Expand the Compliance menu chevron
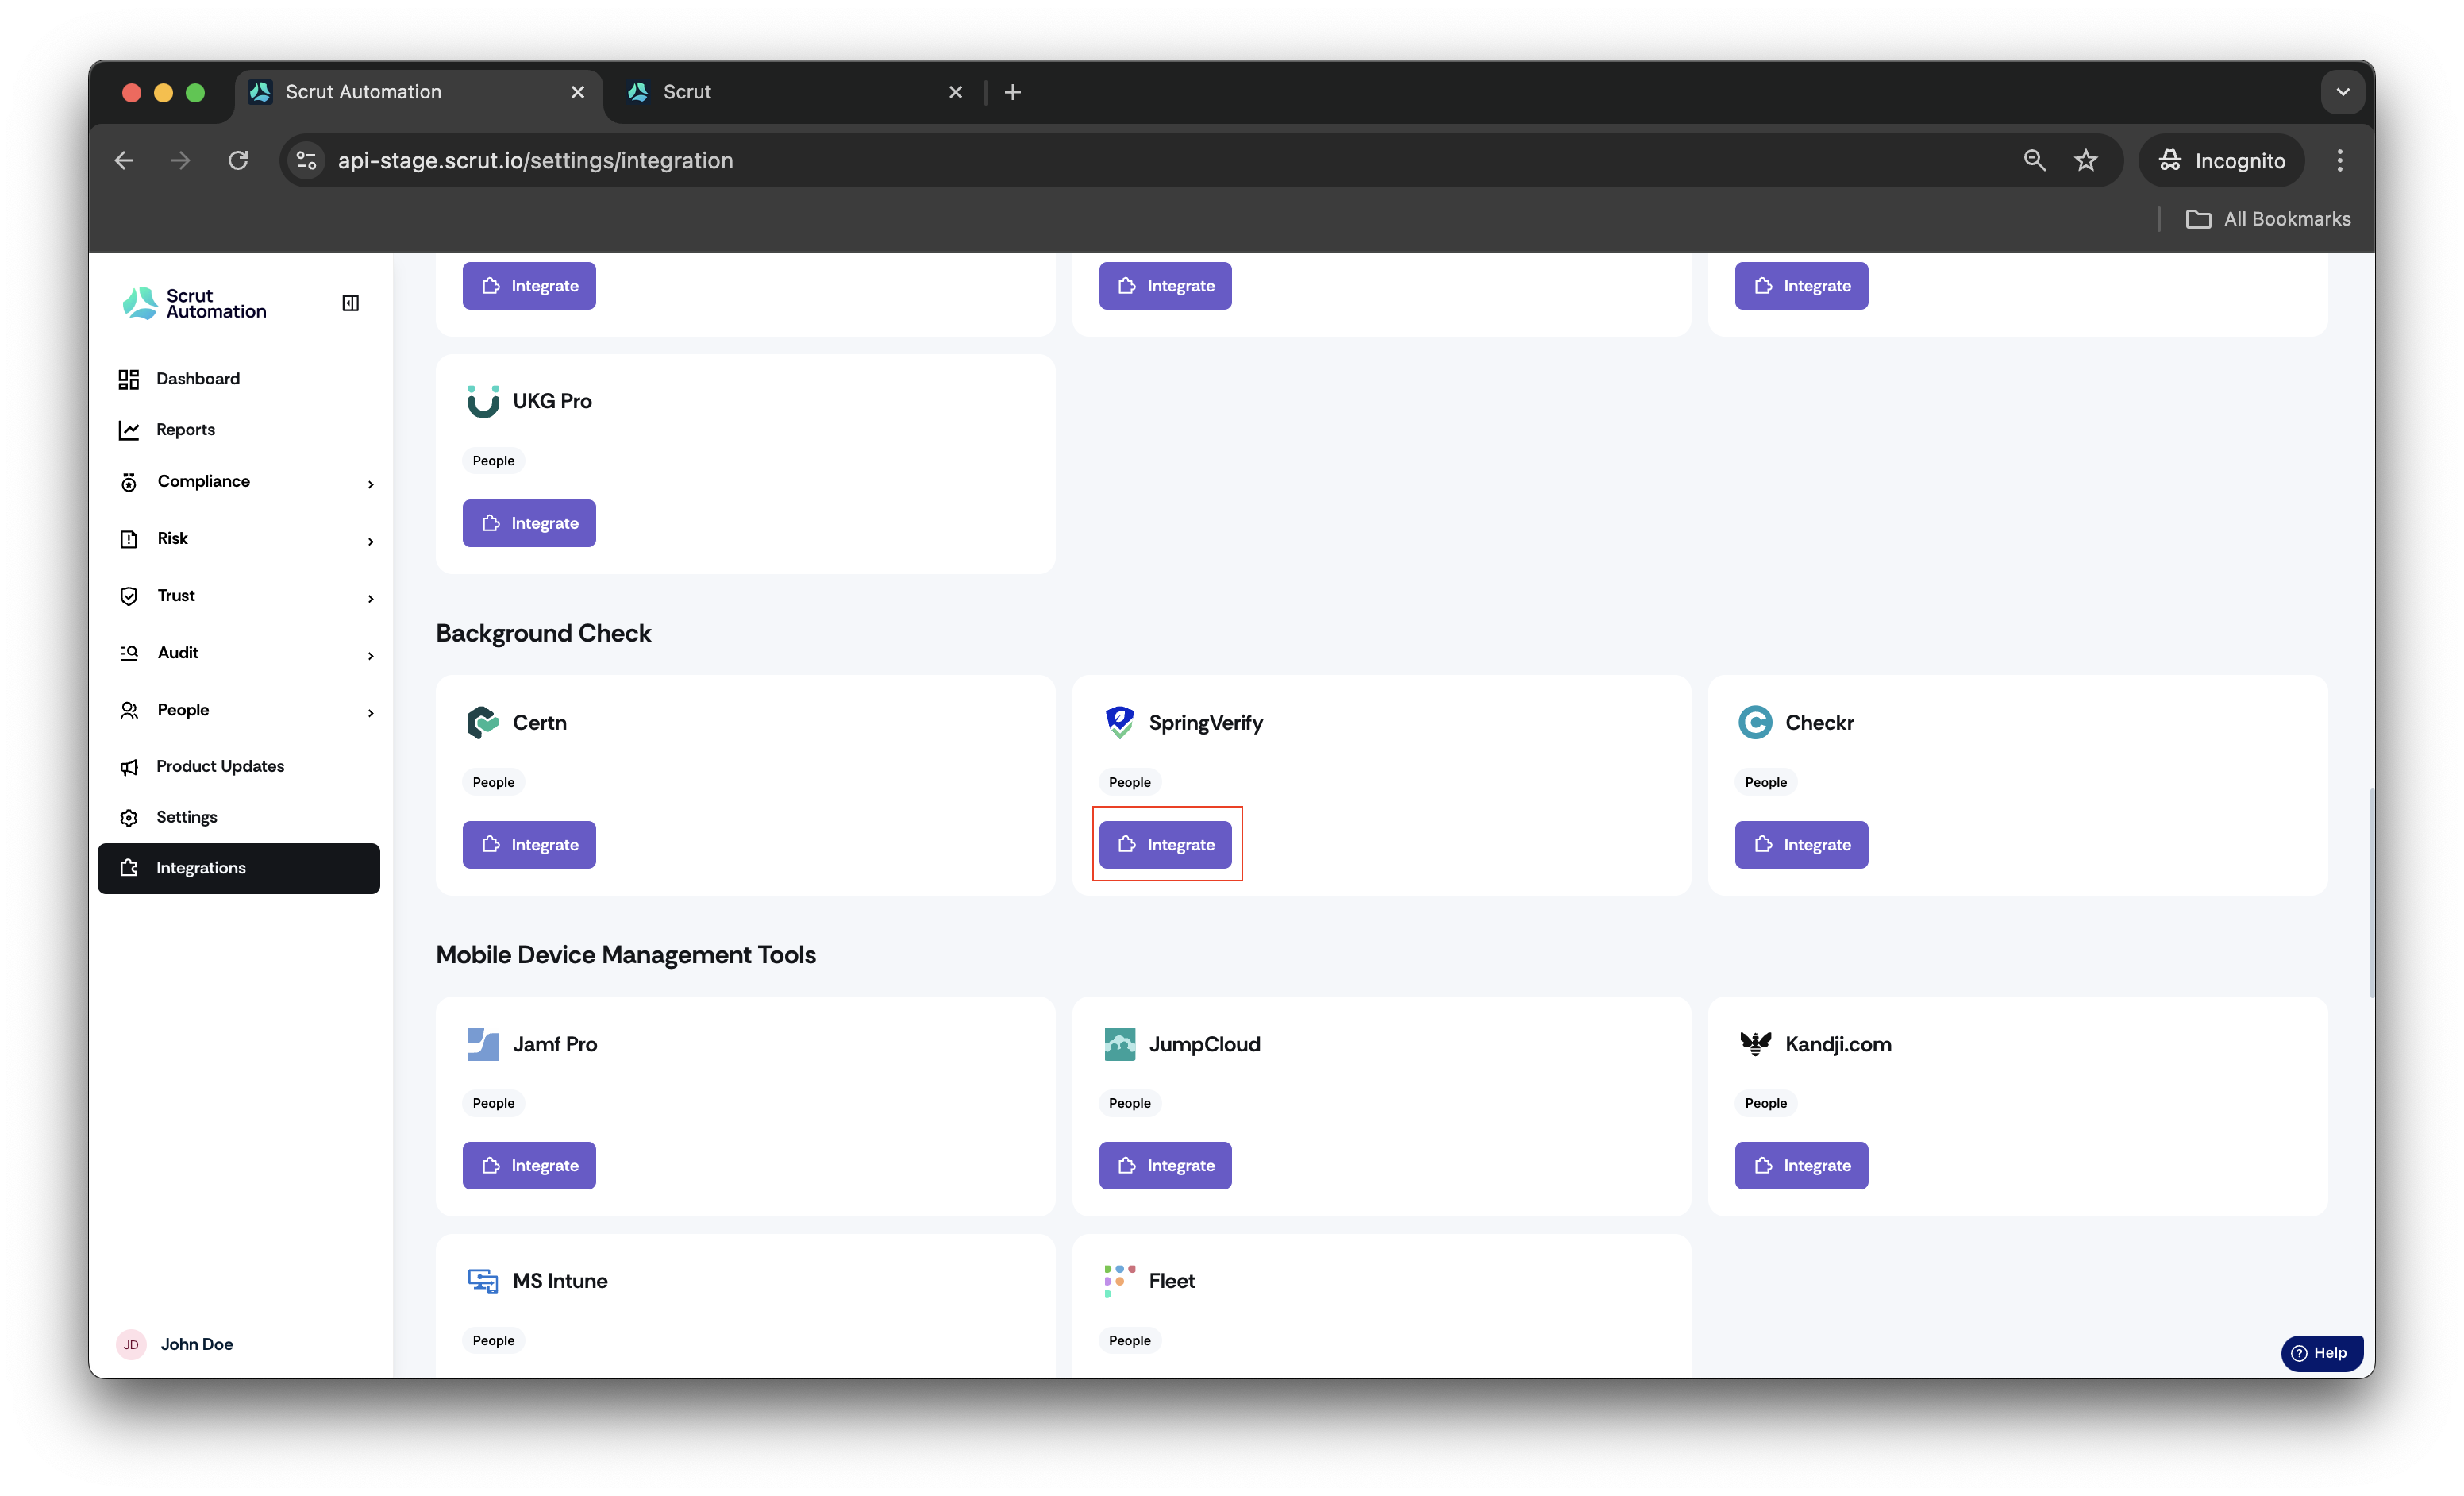Image resolution: width=2464 pixels, height=1496 pixels. pyautogui.click(x=370, y=484)
